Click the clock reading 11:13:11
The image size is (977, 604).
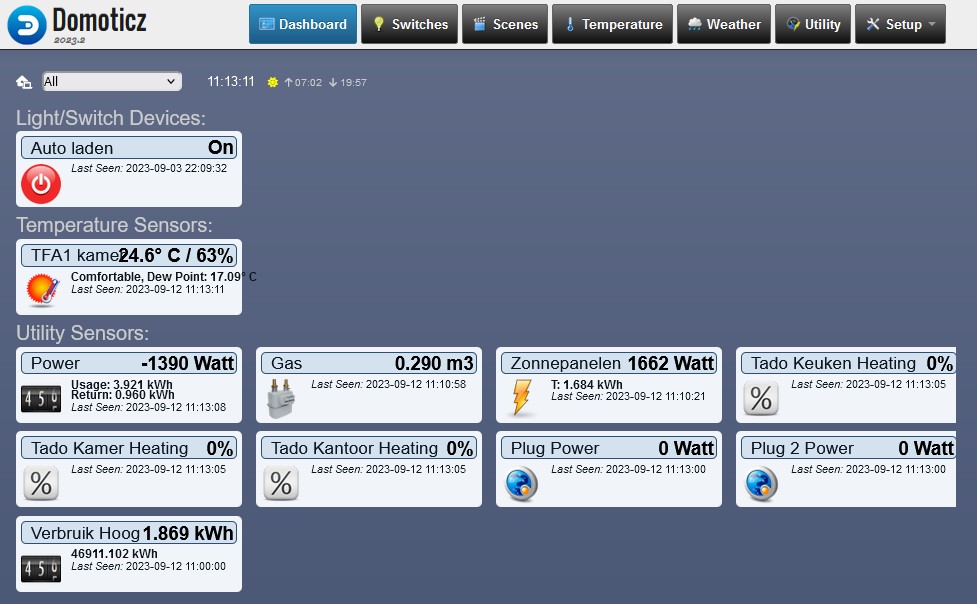coord(231,82)
